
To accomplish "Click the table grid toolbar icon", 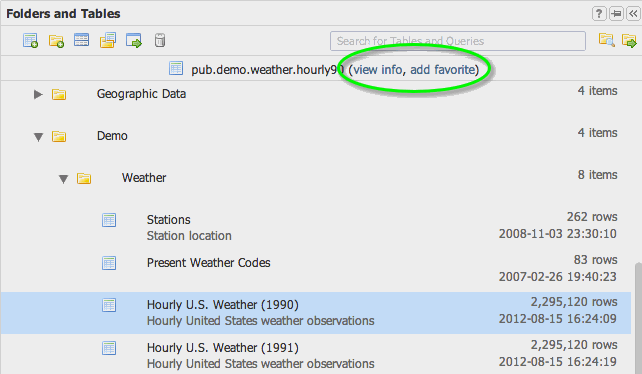I will click(x=81, y=40).
